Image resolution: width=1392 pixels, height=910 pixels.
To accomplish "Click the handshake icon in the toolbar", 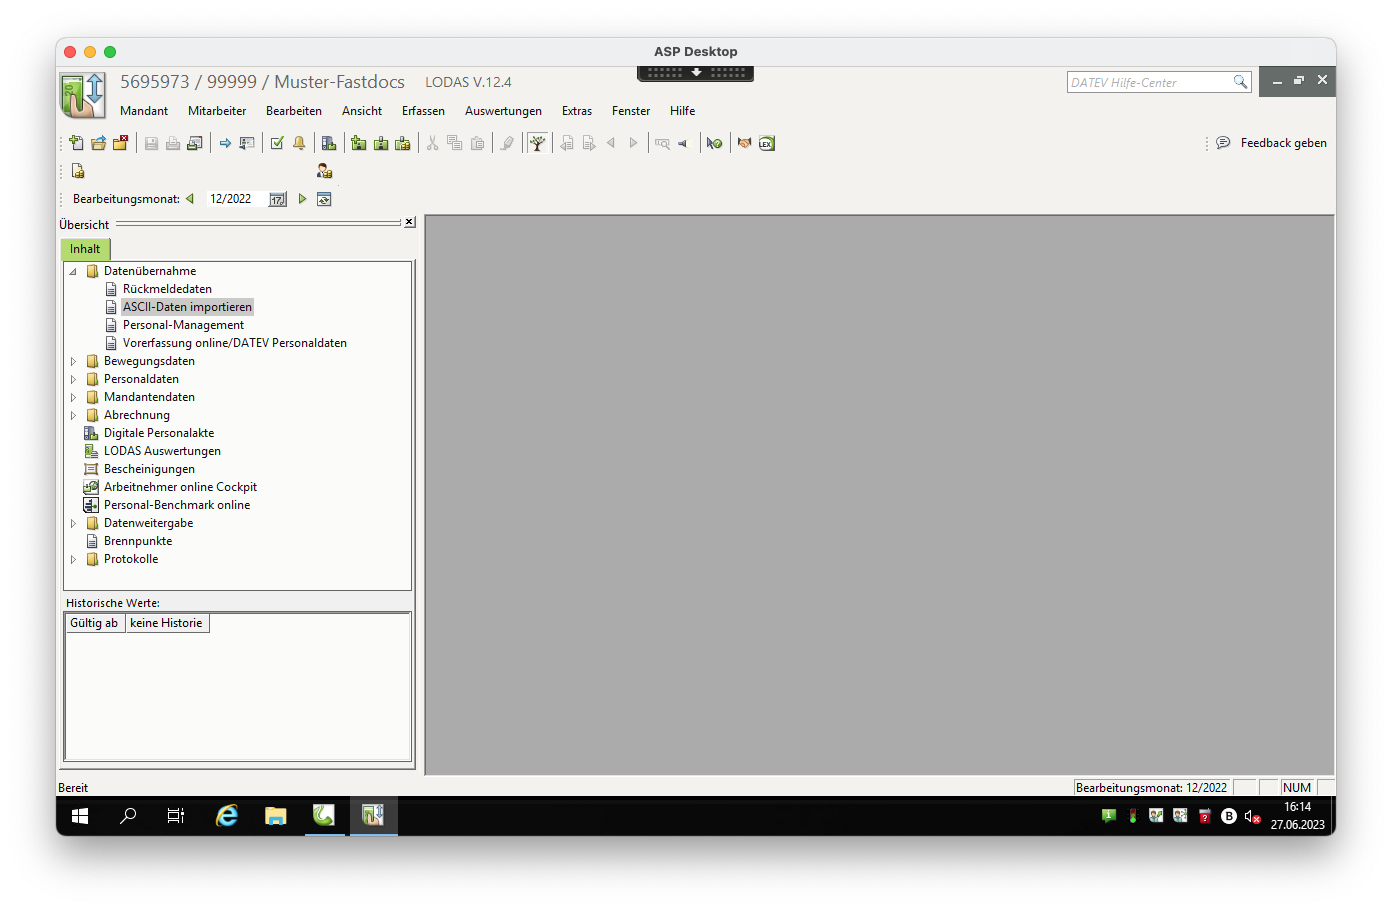I will (x=744, y=143).
